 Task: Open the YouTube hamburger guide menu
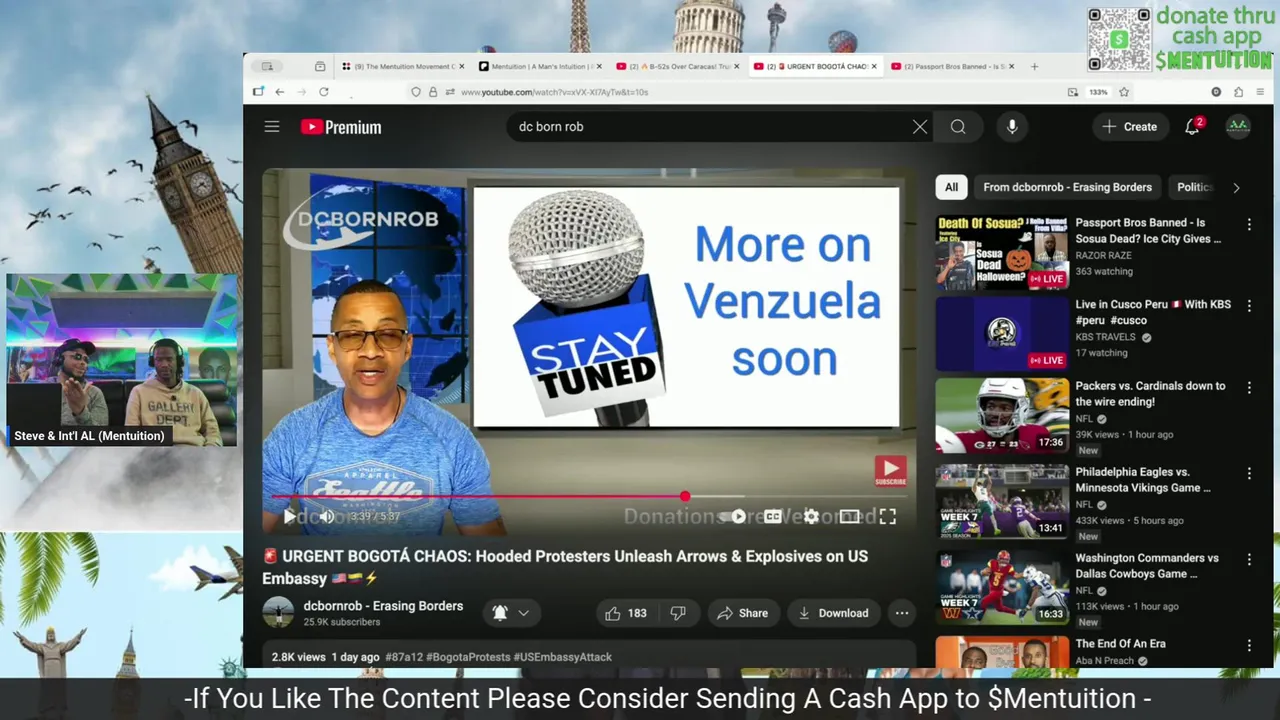click(272, 127)
